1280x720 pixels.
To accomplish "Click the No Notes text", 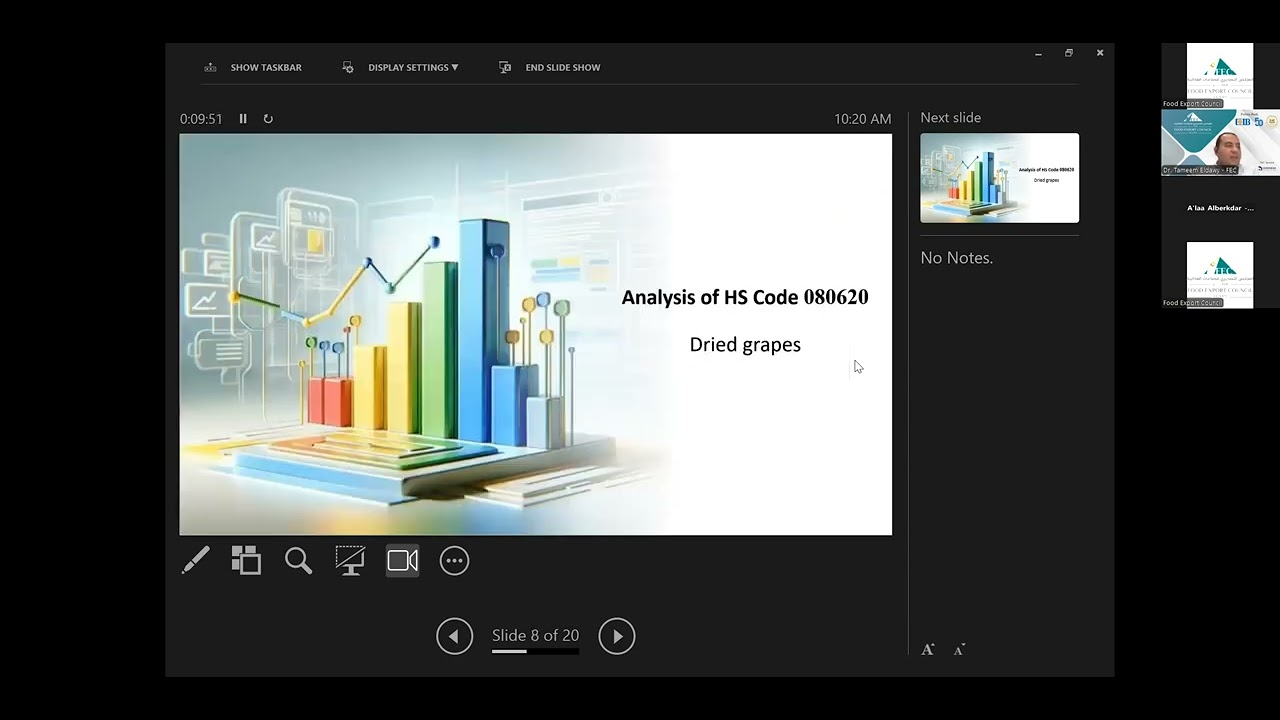I will [x=956, y=257].
